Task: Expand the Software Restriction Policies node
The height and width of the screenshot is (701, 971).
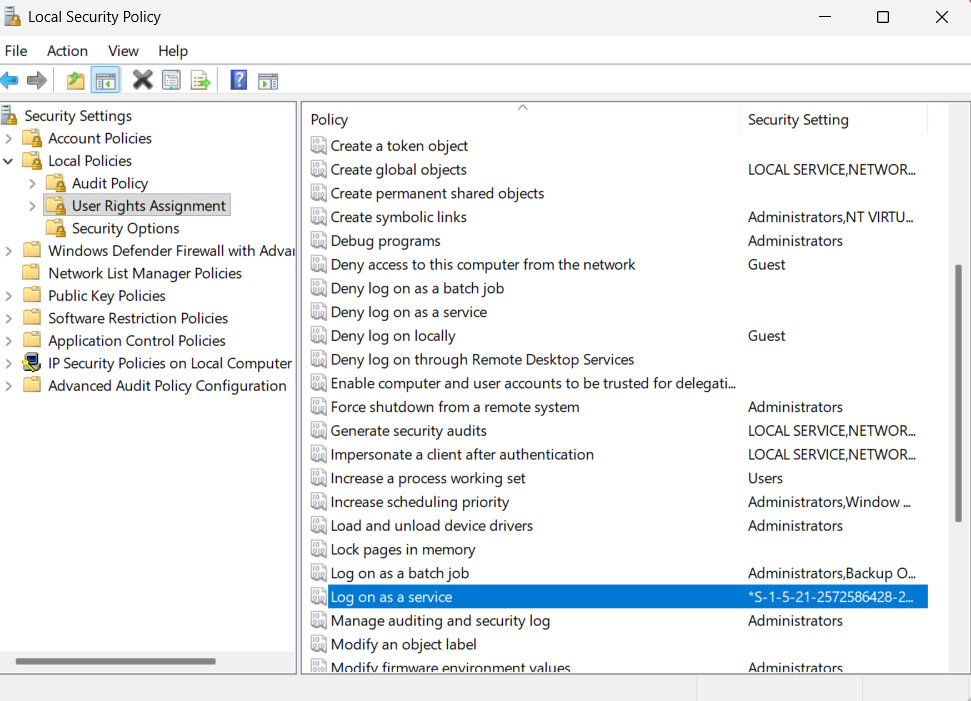Action: (9, 318)
